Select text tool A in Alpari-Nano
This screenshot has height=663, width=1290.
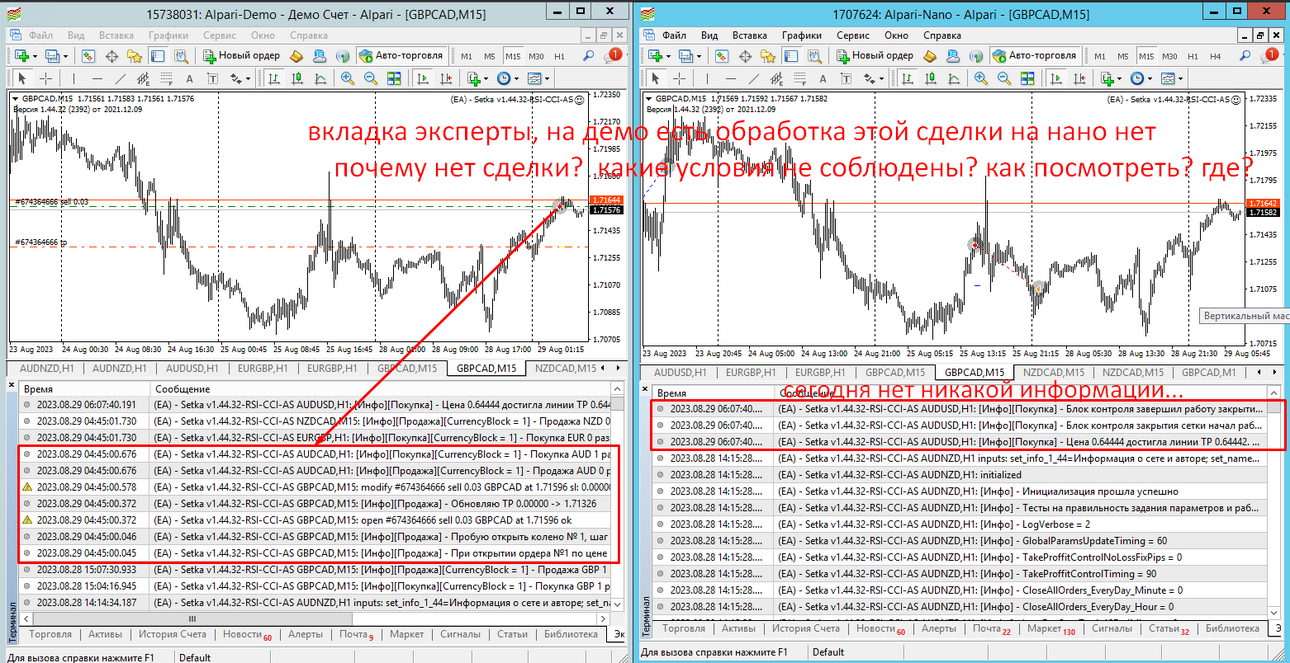coord(823,78)
